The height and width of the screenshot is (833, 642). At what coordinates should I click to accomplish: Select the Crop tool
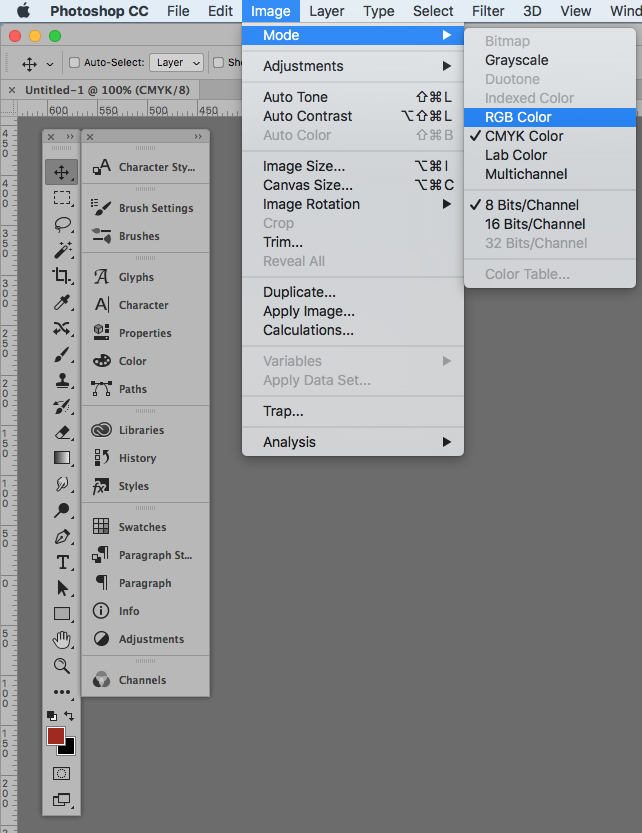click(x=62, y=276)
